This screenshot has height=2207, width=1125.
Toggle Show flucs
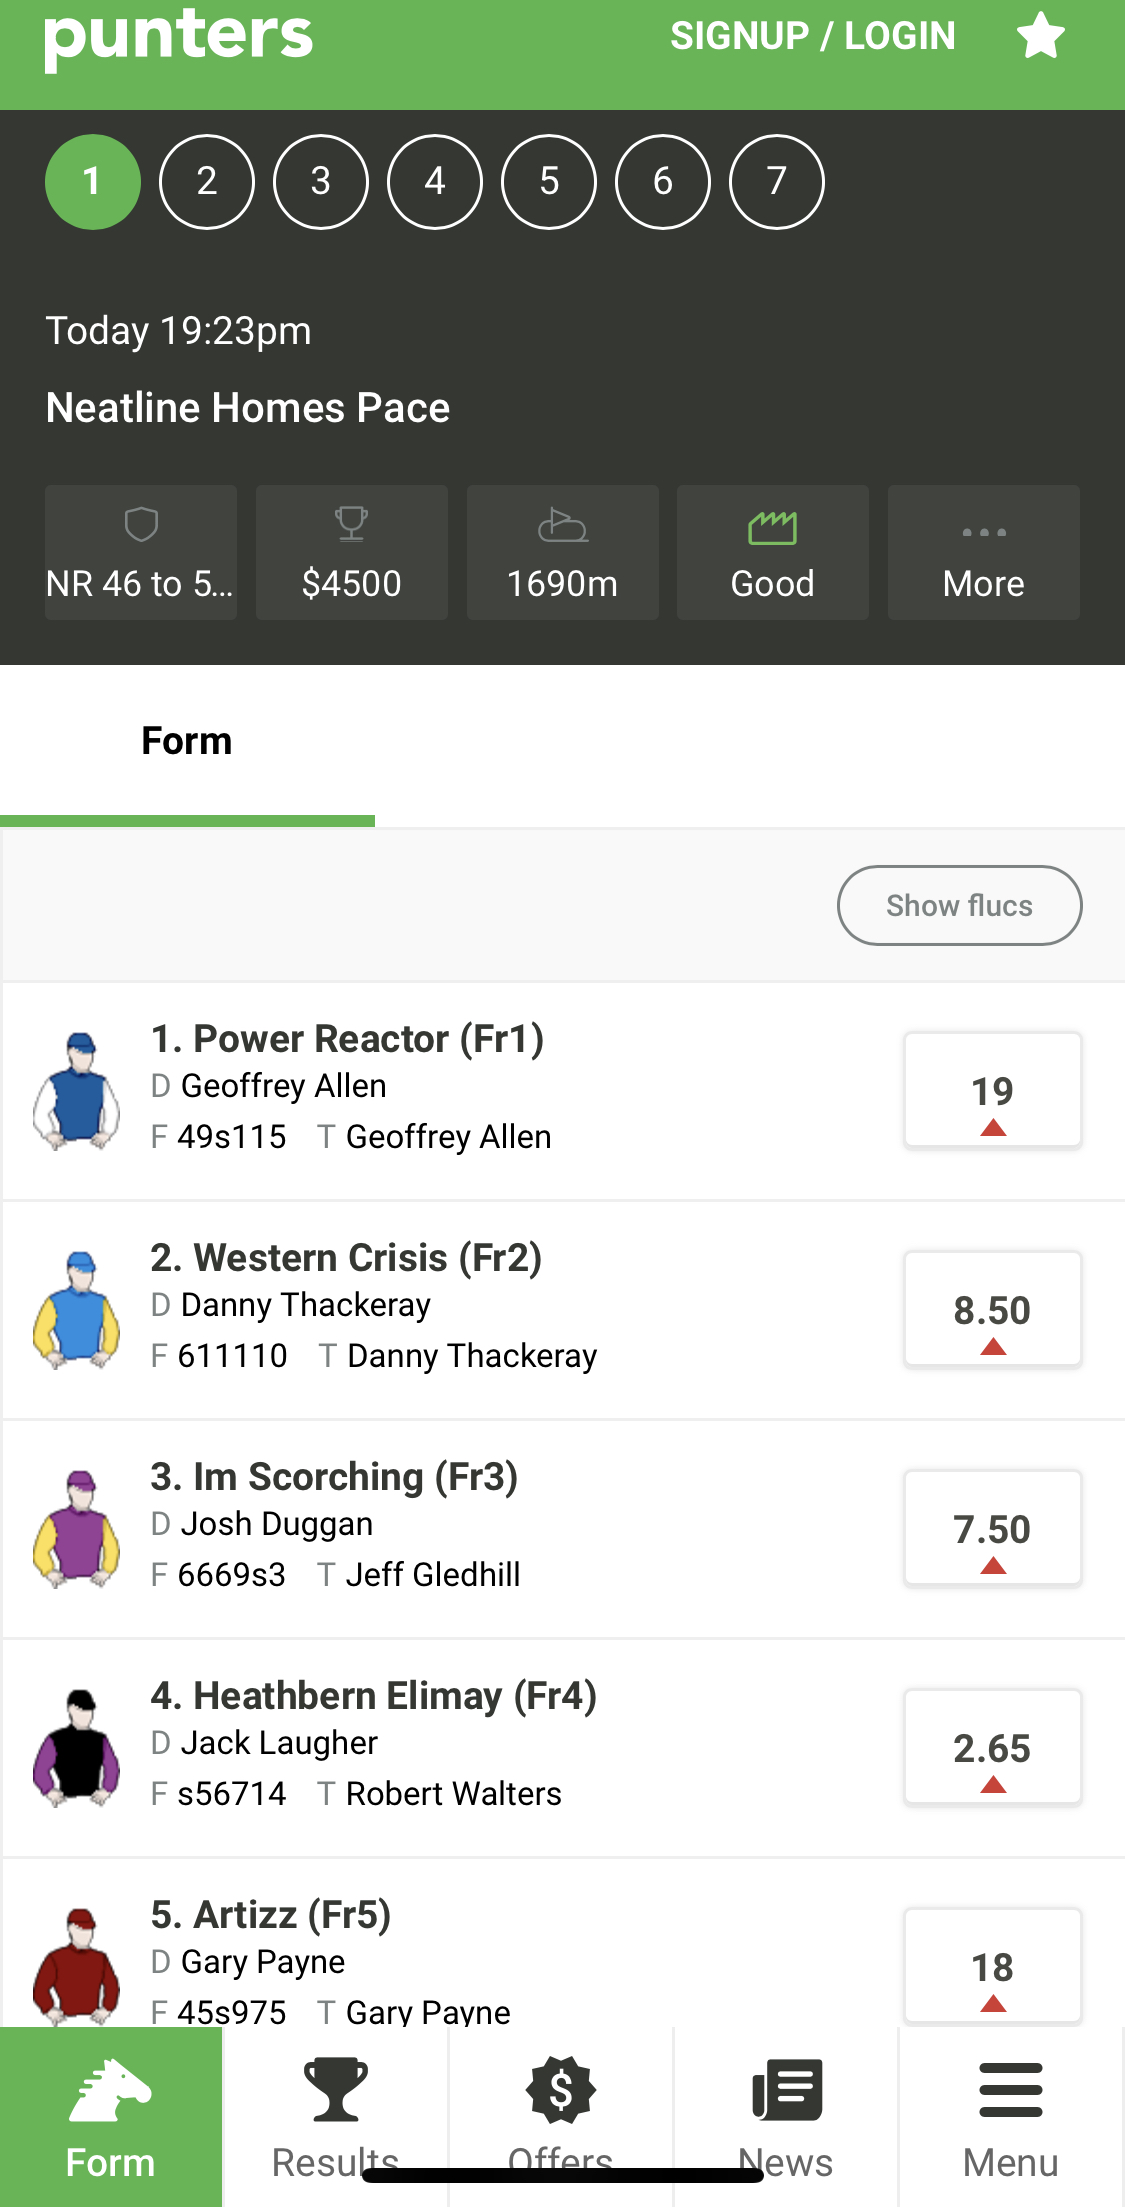tap(960, 905)
